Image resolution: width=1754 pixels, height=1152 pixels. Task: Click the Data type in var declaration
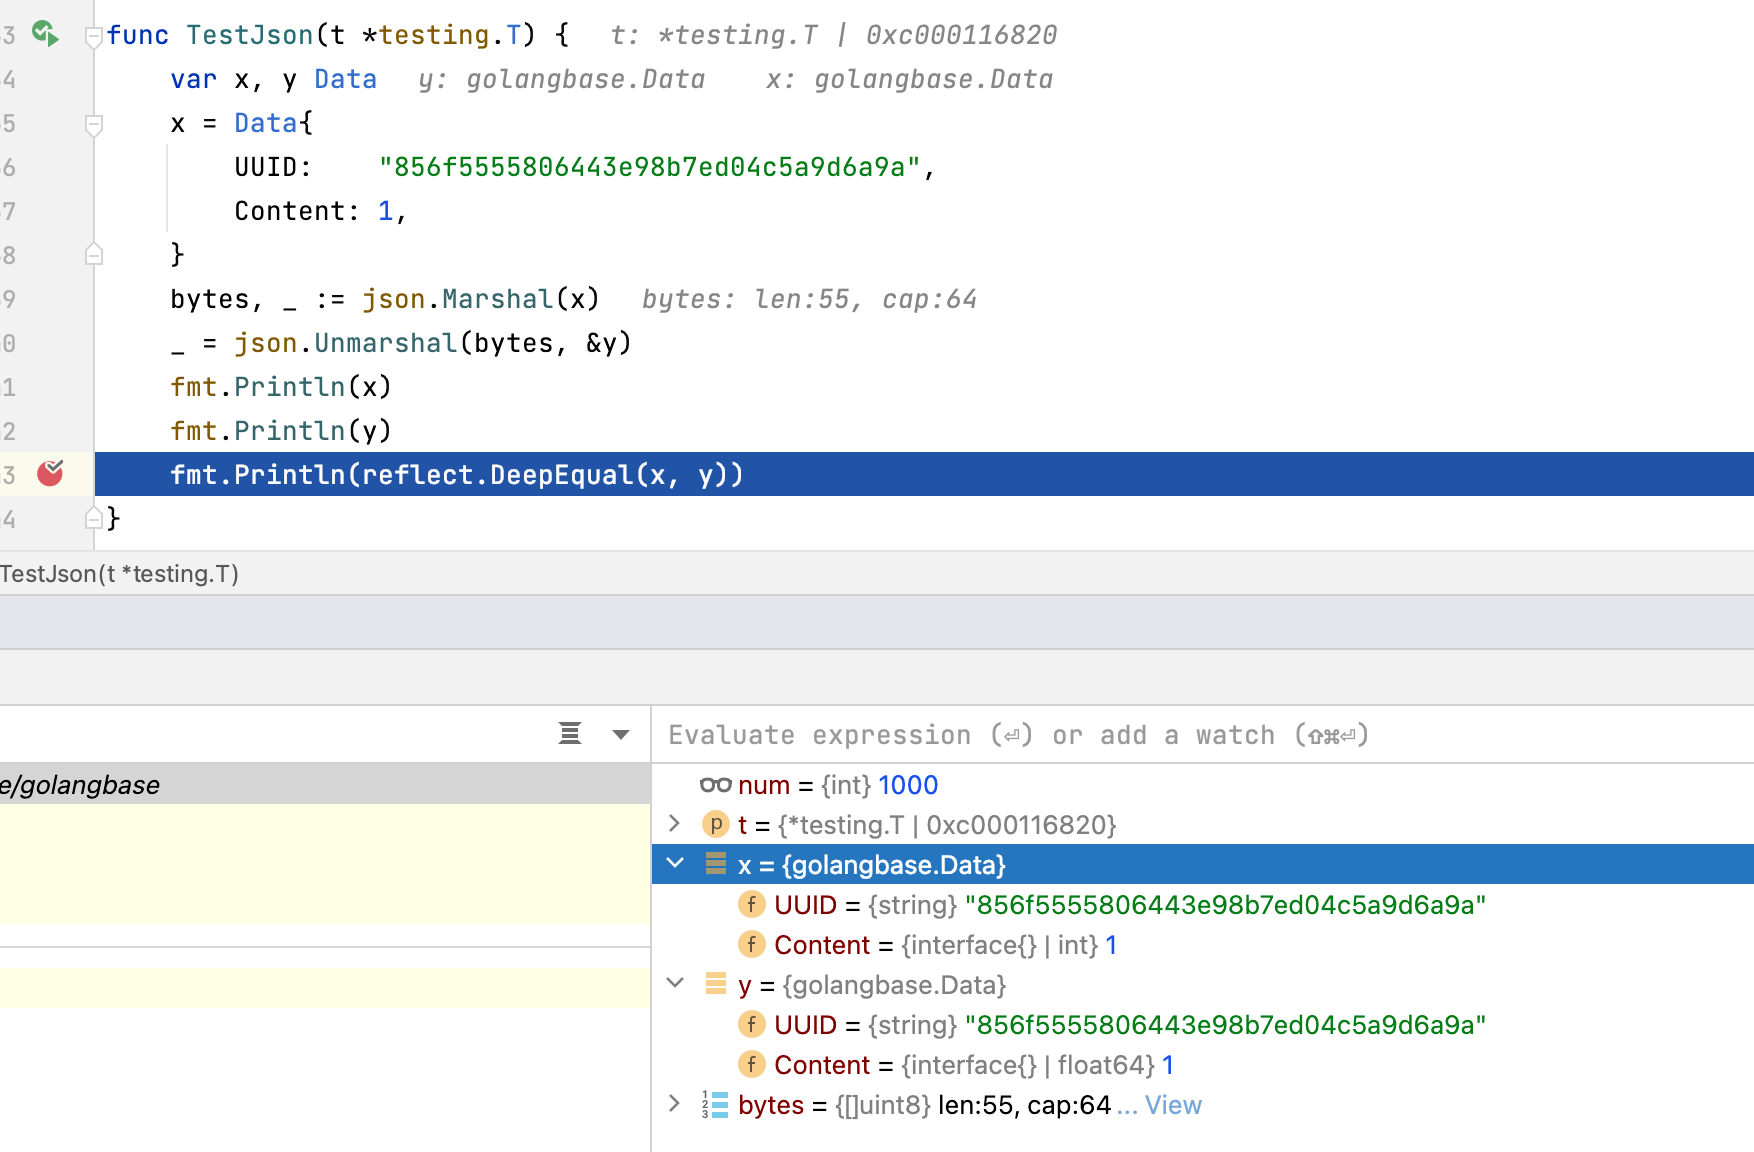(x=345, y=79)
